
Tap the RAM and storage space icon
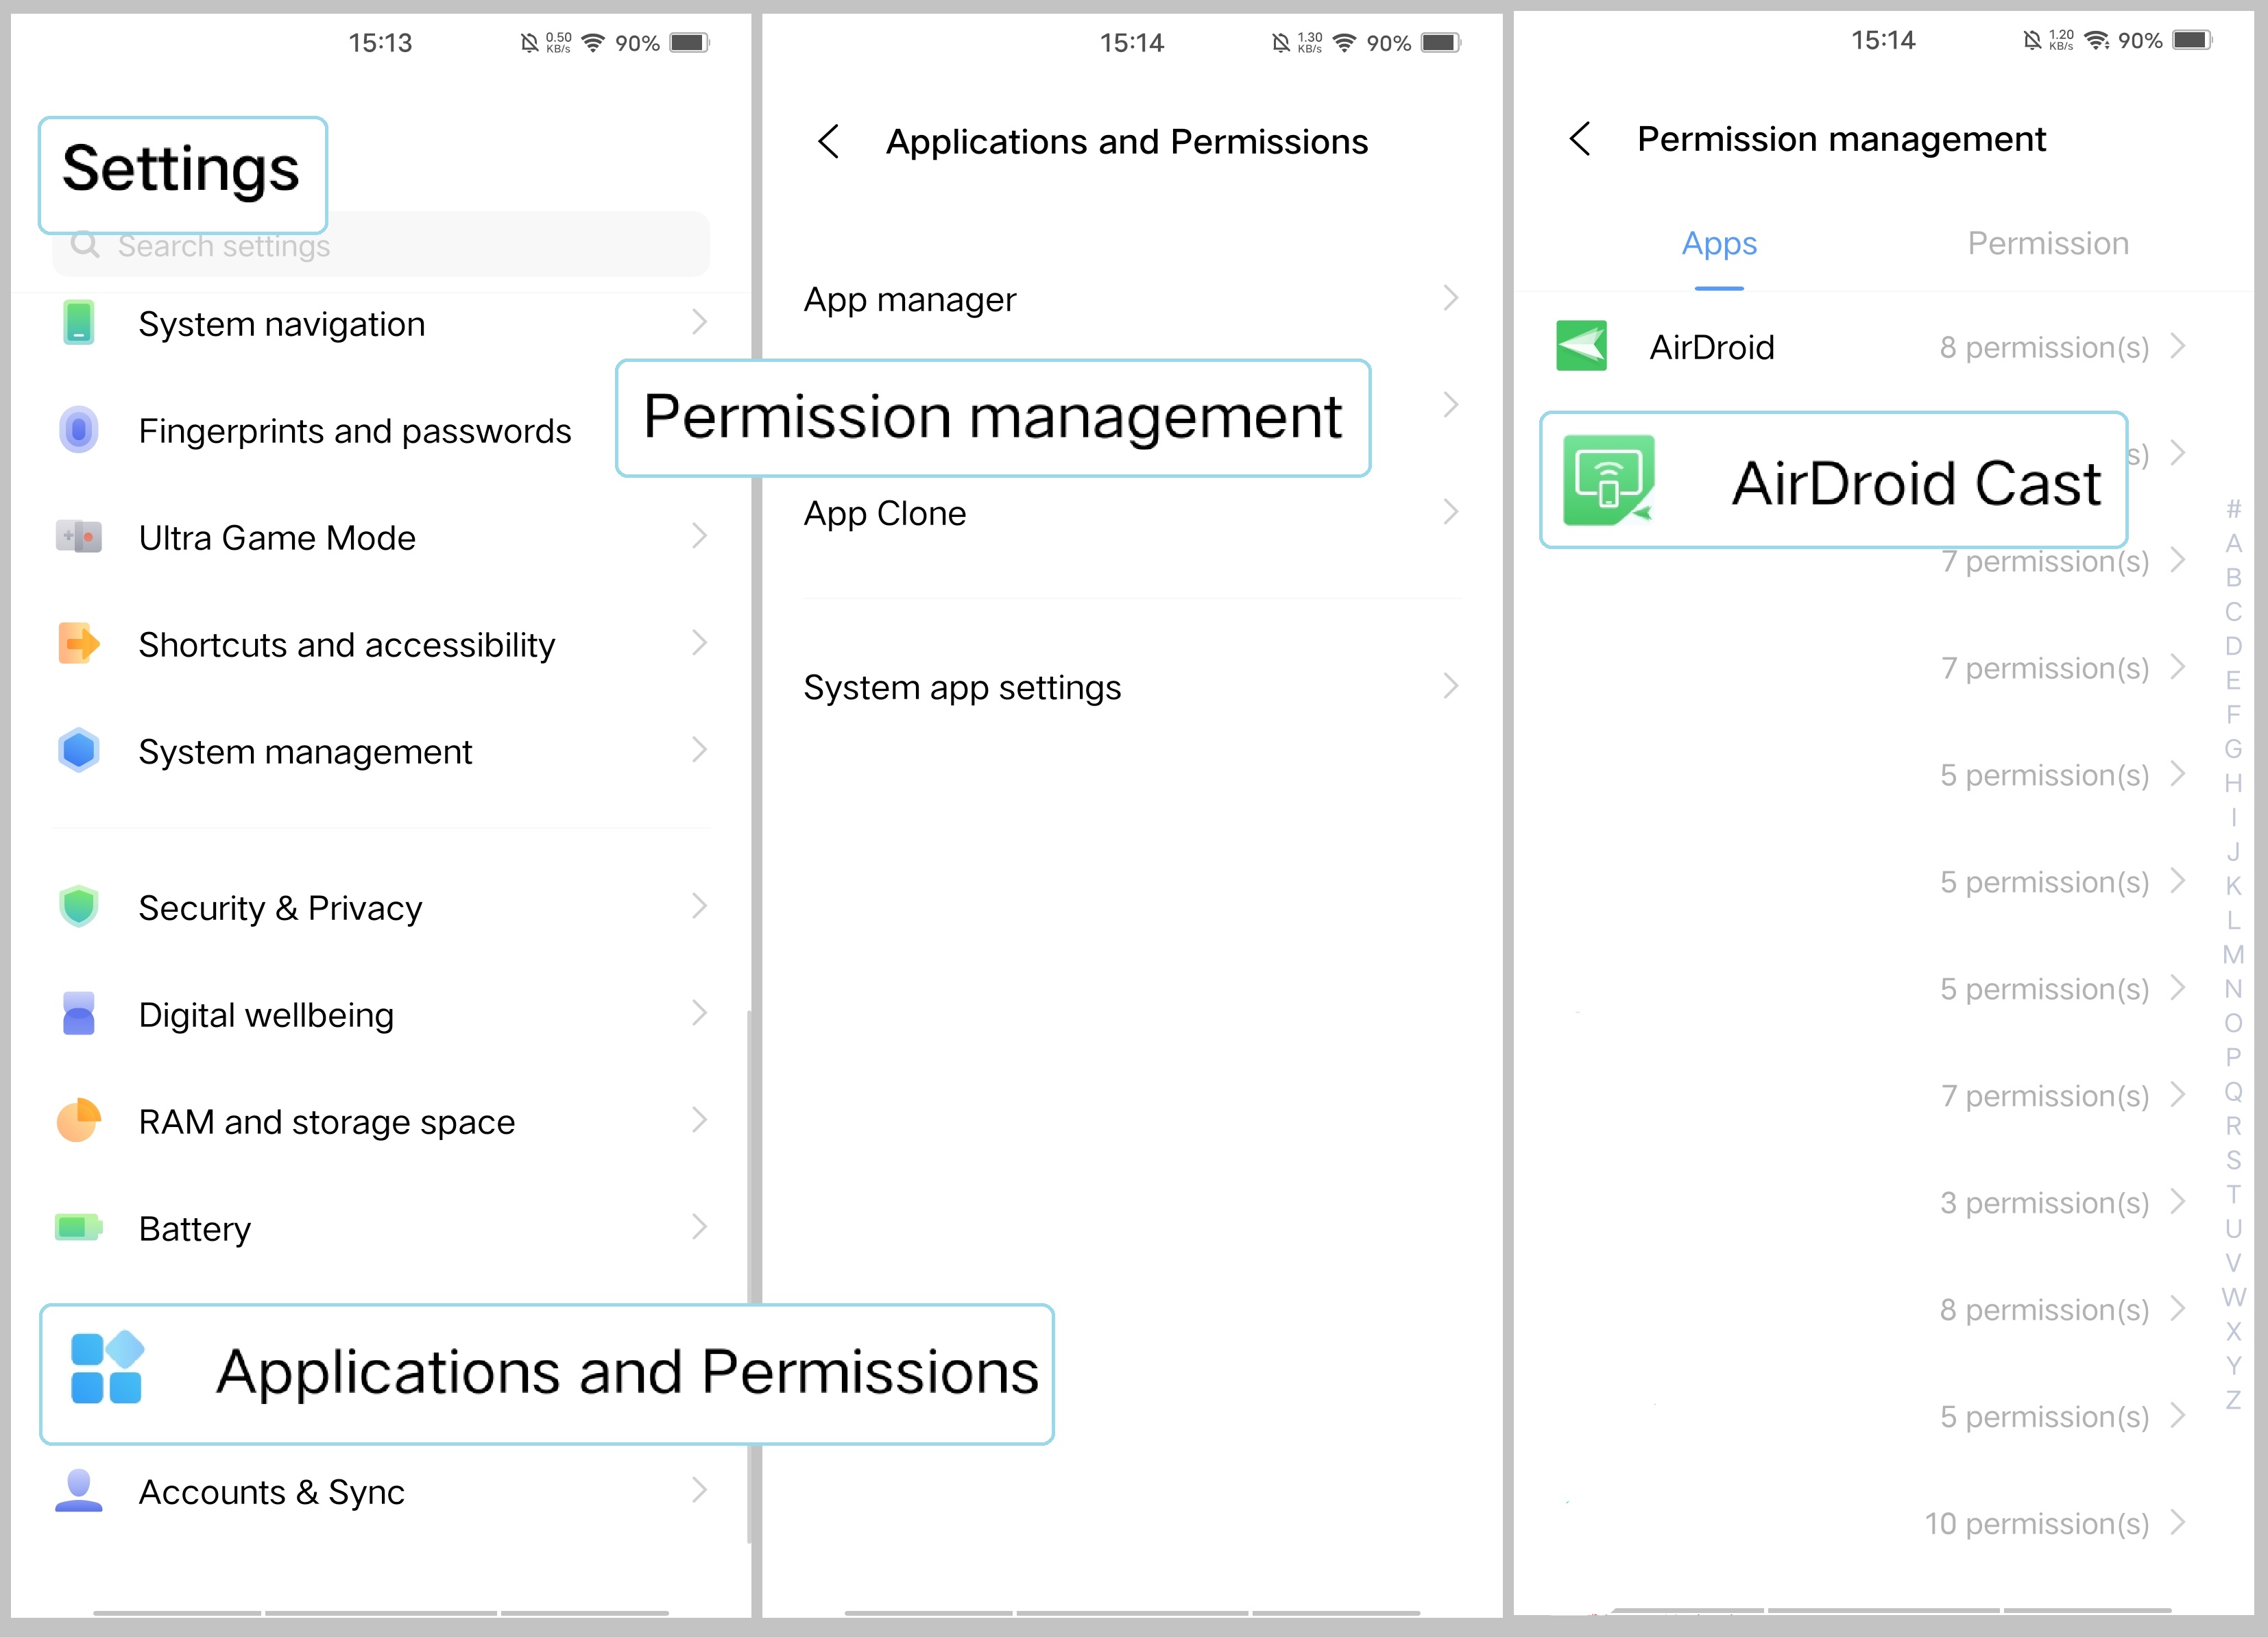[x=78, y=1121]
